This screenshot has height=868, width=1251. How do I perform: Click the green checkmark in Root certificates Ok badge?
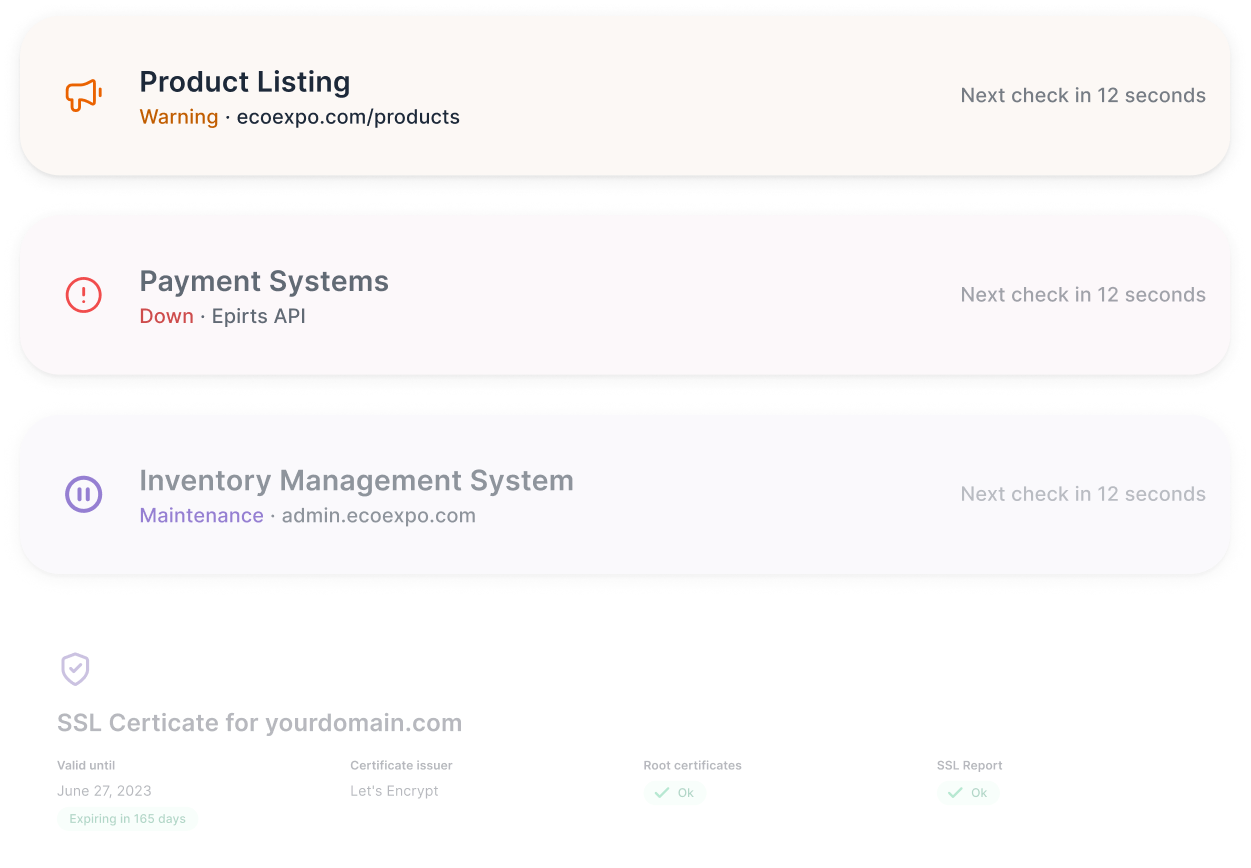coord(661,792)
